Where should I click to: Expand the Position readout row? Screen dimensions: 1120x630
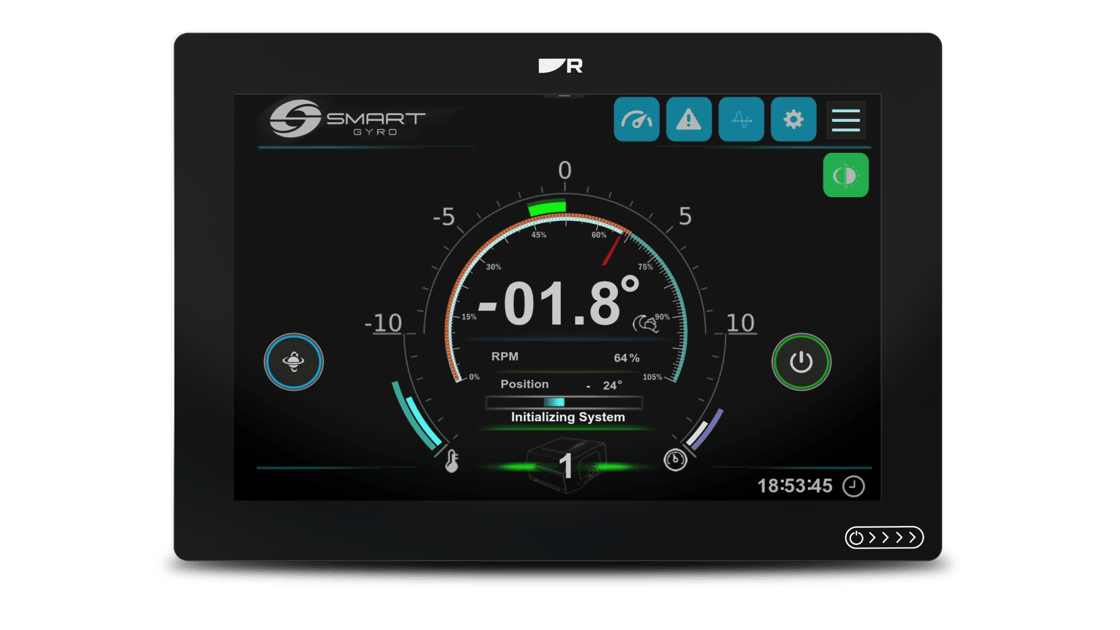[x=567, y=383]
